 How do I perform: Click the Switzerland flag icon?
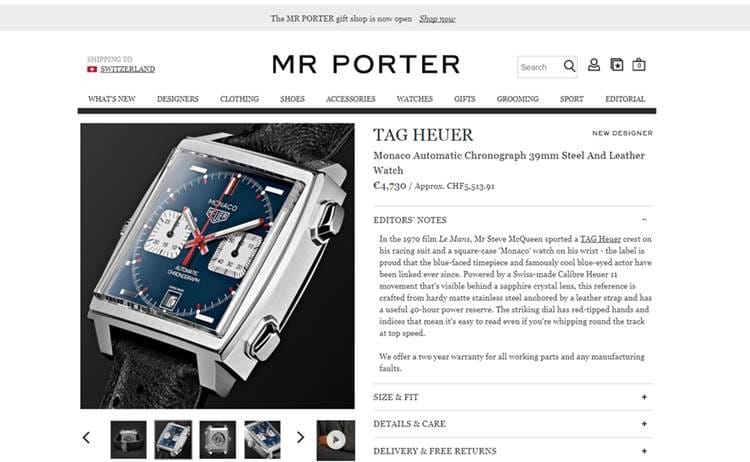pyautogui.click(x=92, y=69)
